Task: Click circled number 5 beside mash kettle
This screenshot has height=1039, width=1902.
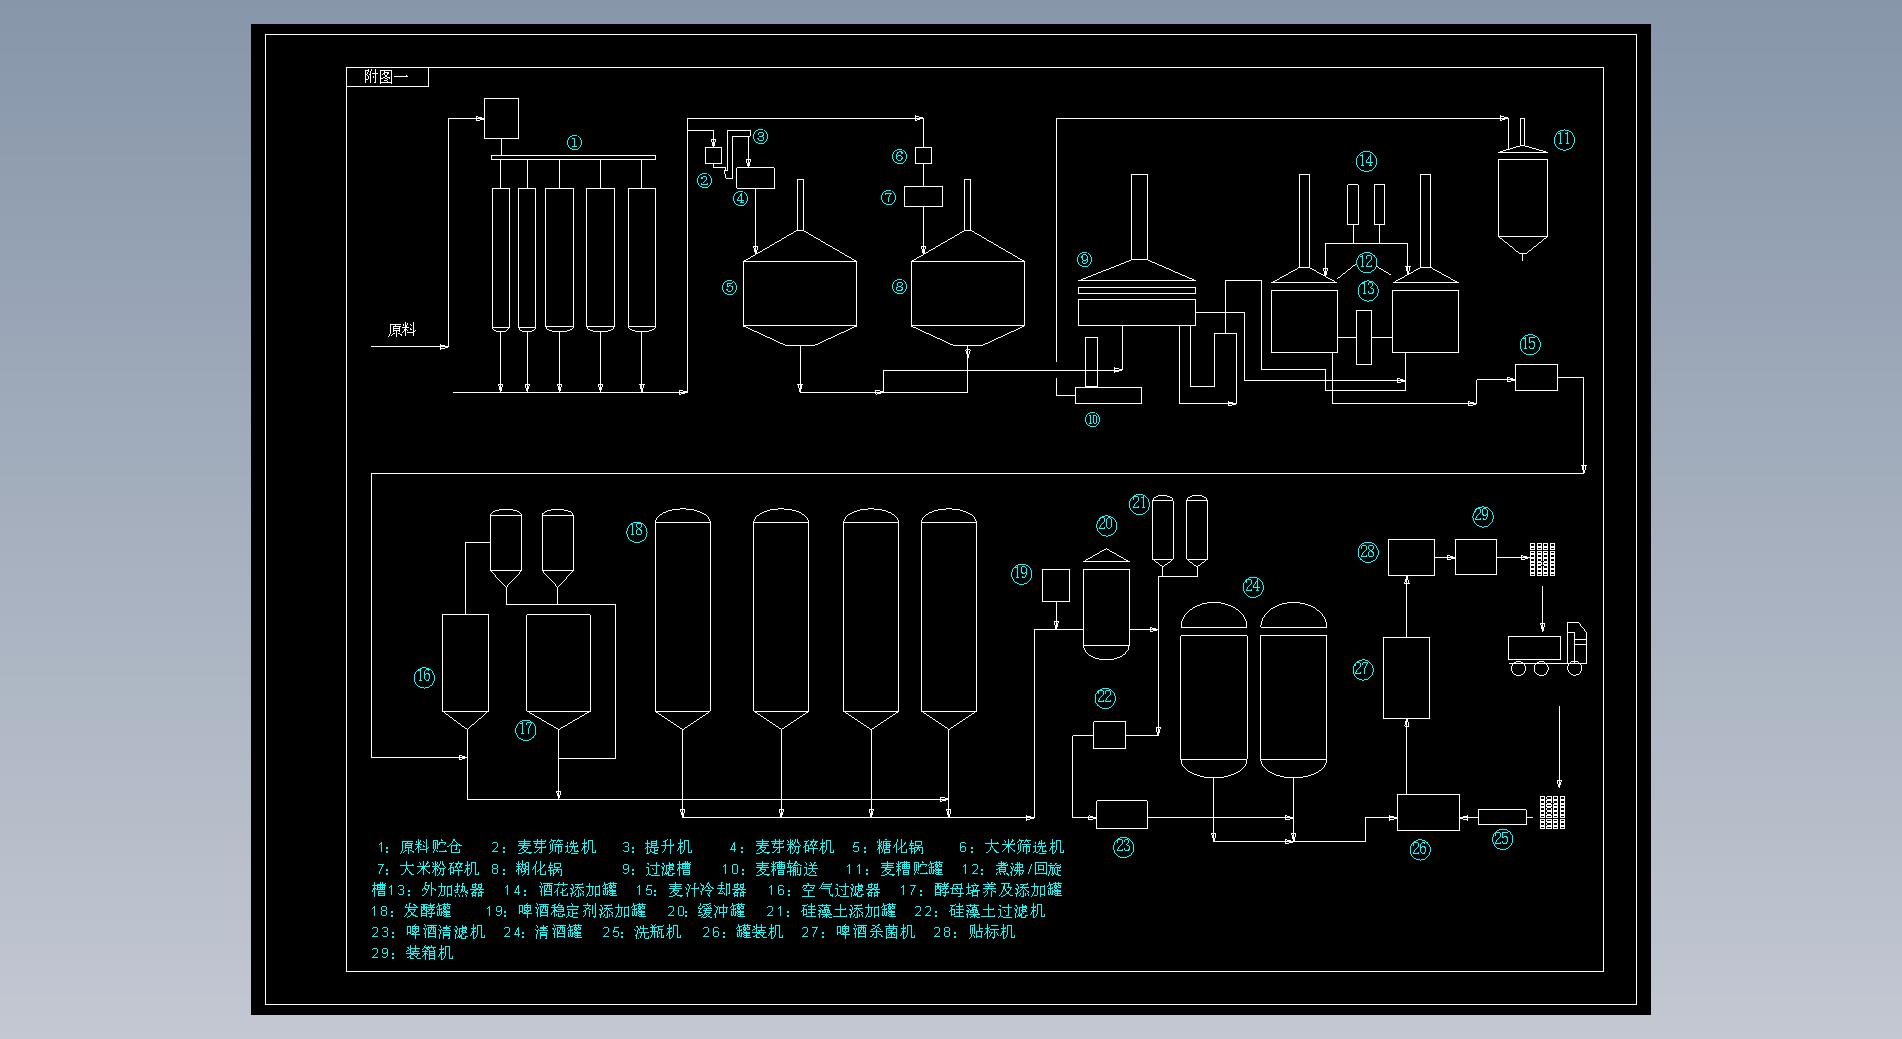Action: pos(729,288)
